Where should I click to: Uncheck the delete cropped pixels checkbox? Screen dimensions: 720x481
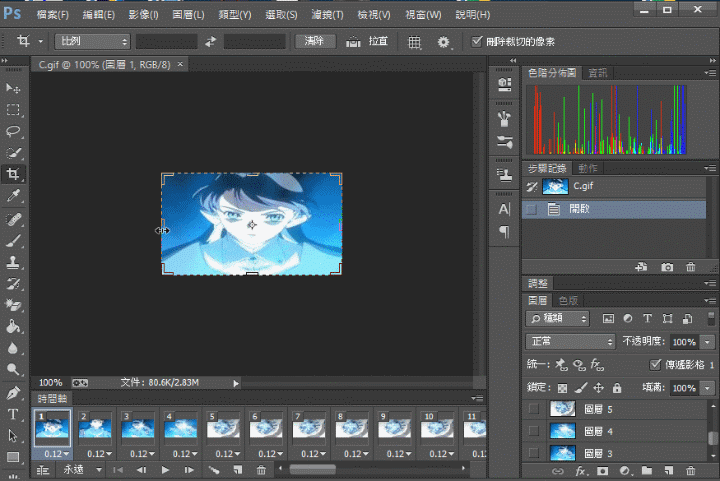pyautogui.click(x=476, y=42)
